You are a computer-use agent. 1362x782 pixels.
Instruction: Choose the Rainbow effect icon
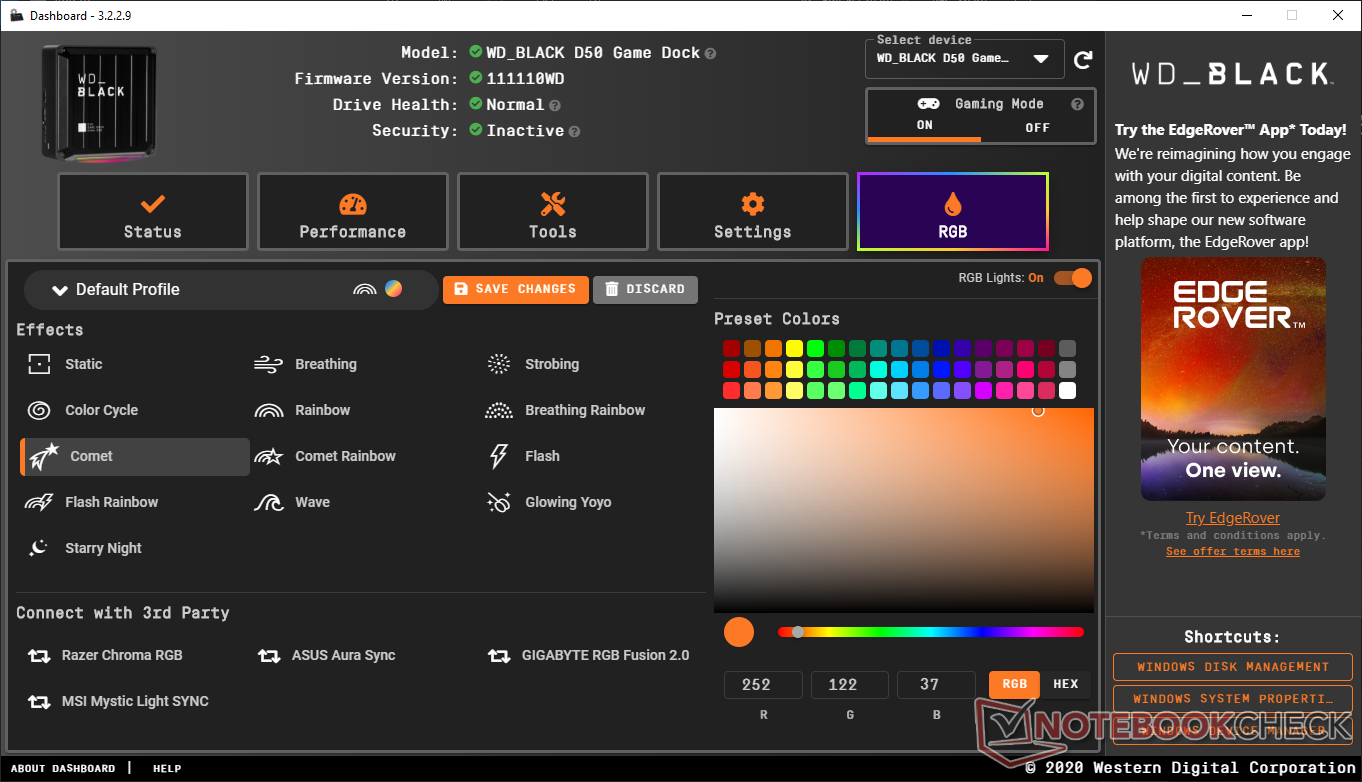269,410
